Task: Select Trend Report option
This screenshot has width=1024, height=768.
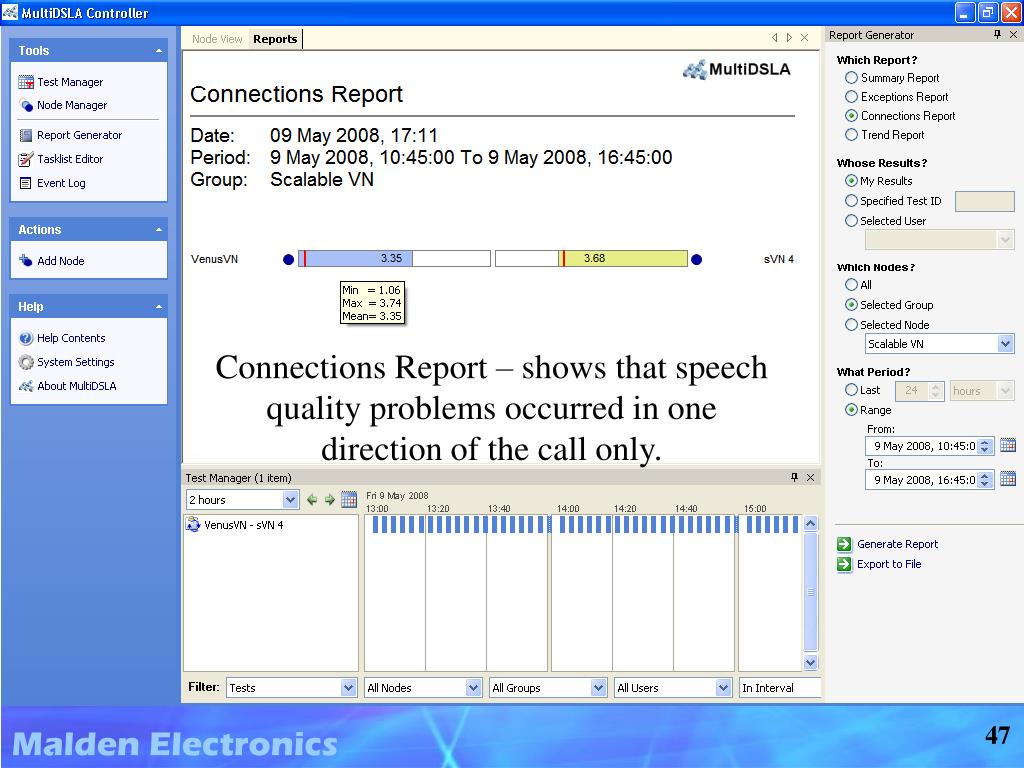Action: point(851,135)
